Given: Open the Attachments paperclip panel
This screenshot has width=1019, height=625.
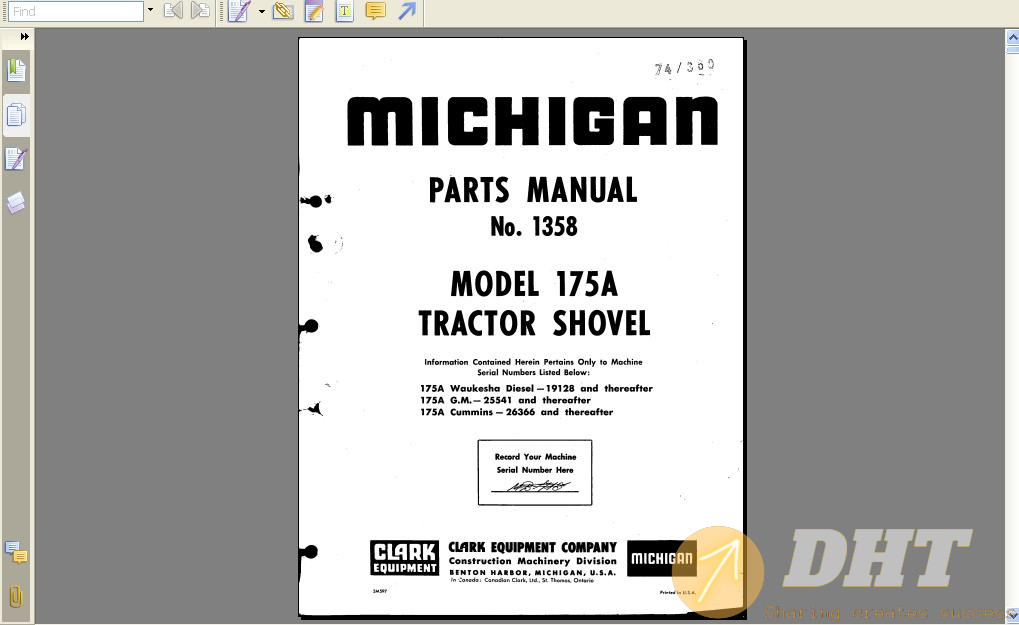Looking at the screenshot, I should (x=16, y=596).
